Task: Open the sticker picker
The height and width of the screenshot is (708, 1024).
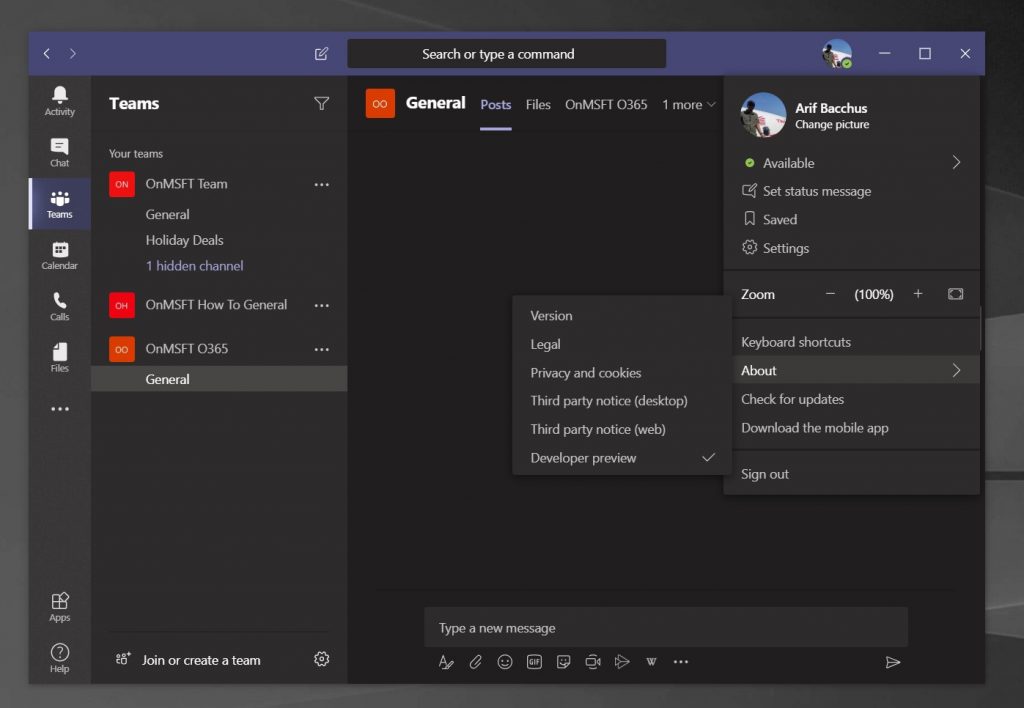Action: [x=564, y=662]
